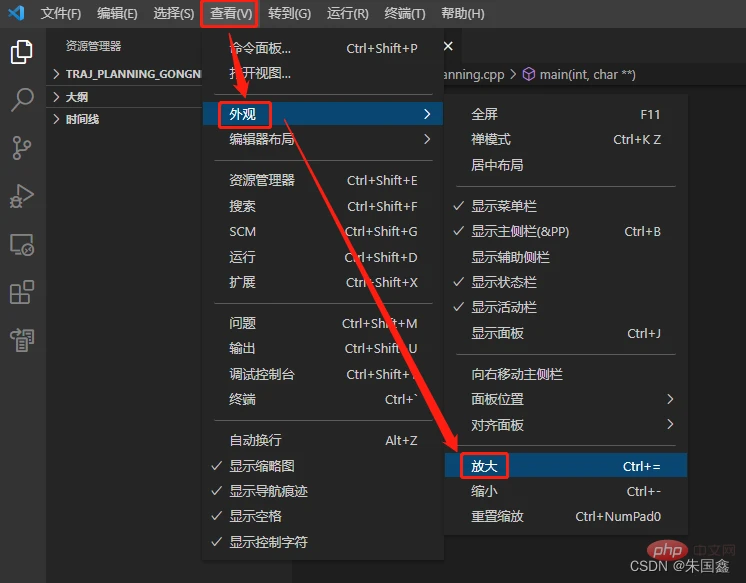746x583 pixels.
Task: Open the 终端(T) menu
Action: (405, 13)
